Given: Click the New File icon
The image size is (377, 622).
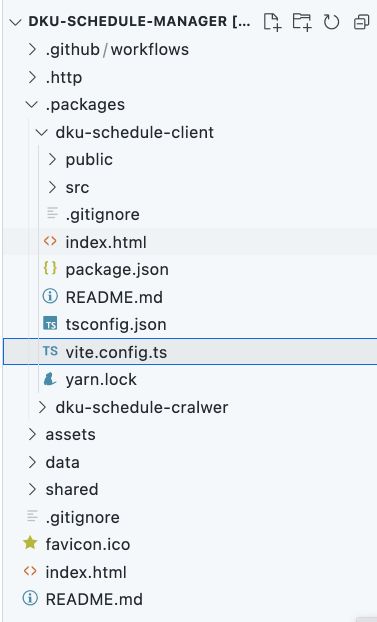Looking at the screenshot, I should pos(272,21).
